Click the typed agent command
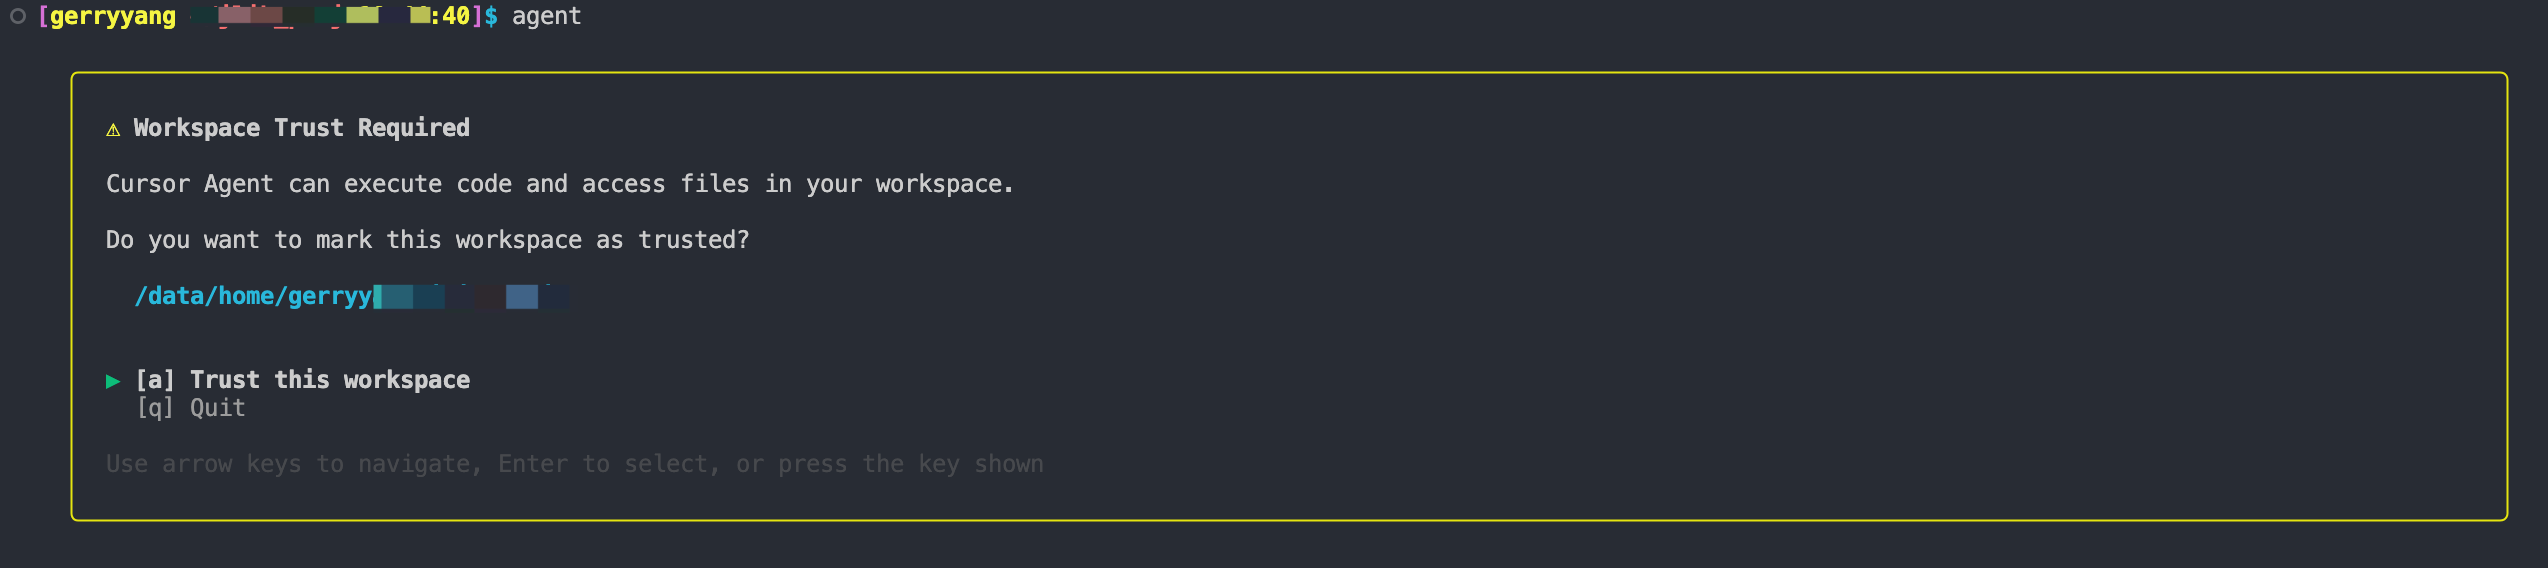 coord(546,16)
